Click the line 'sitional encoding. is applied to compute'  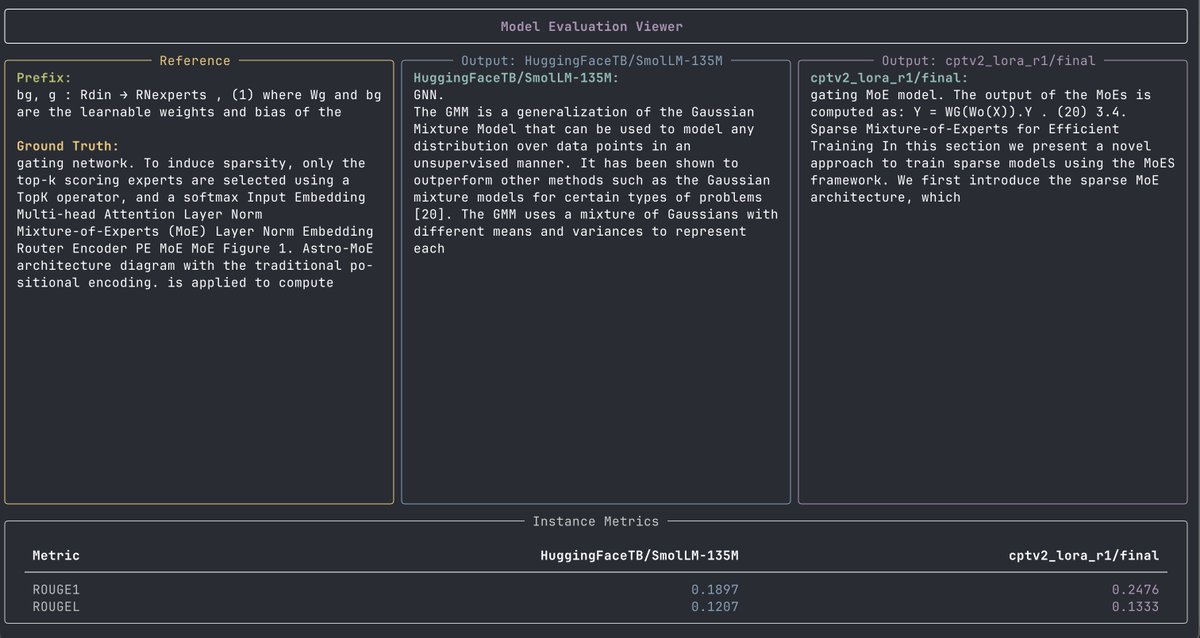[175, 282]
